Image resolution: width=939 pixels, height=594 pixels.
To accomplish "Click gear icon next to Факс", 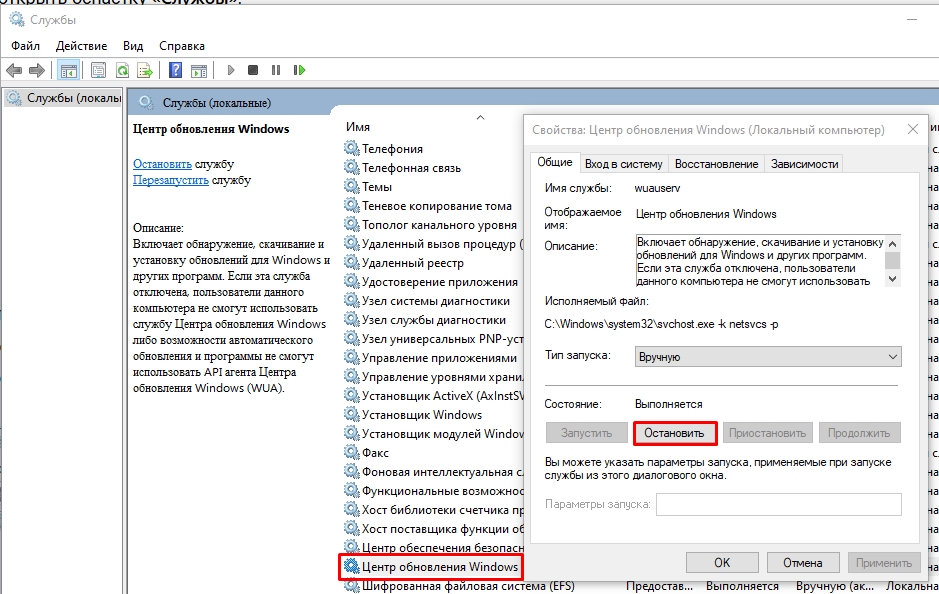I will 352,452.
